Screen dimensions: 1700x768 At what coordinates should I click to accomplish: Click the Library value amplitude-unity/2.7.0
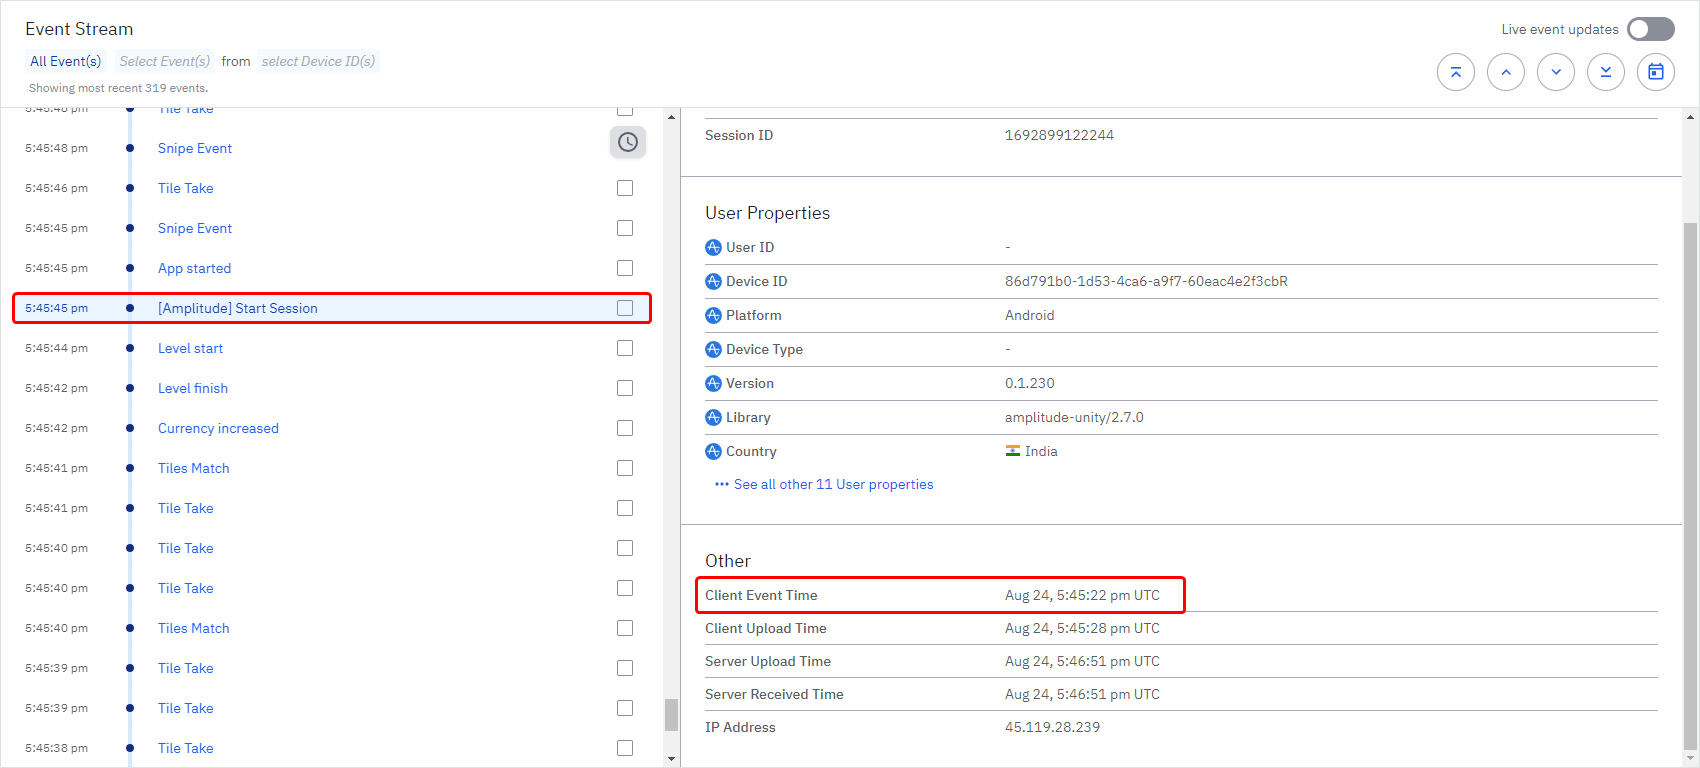[x=1074, y=417]
